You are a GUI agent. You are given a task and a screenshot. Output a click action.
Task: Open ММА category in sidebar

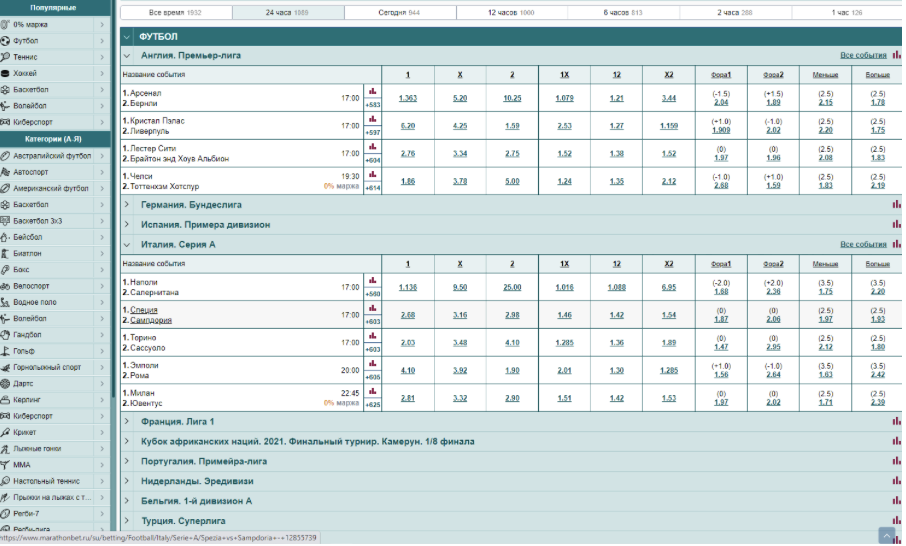pyautogui.click(x=55, y=465)
